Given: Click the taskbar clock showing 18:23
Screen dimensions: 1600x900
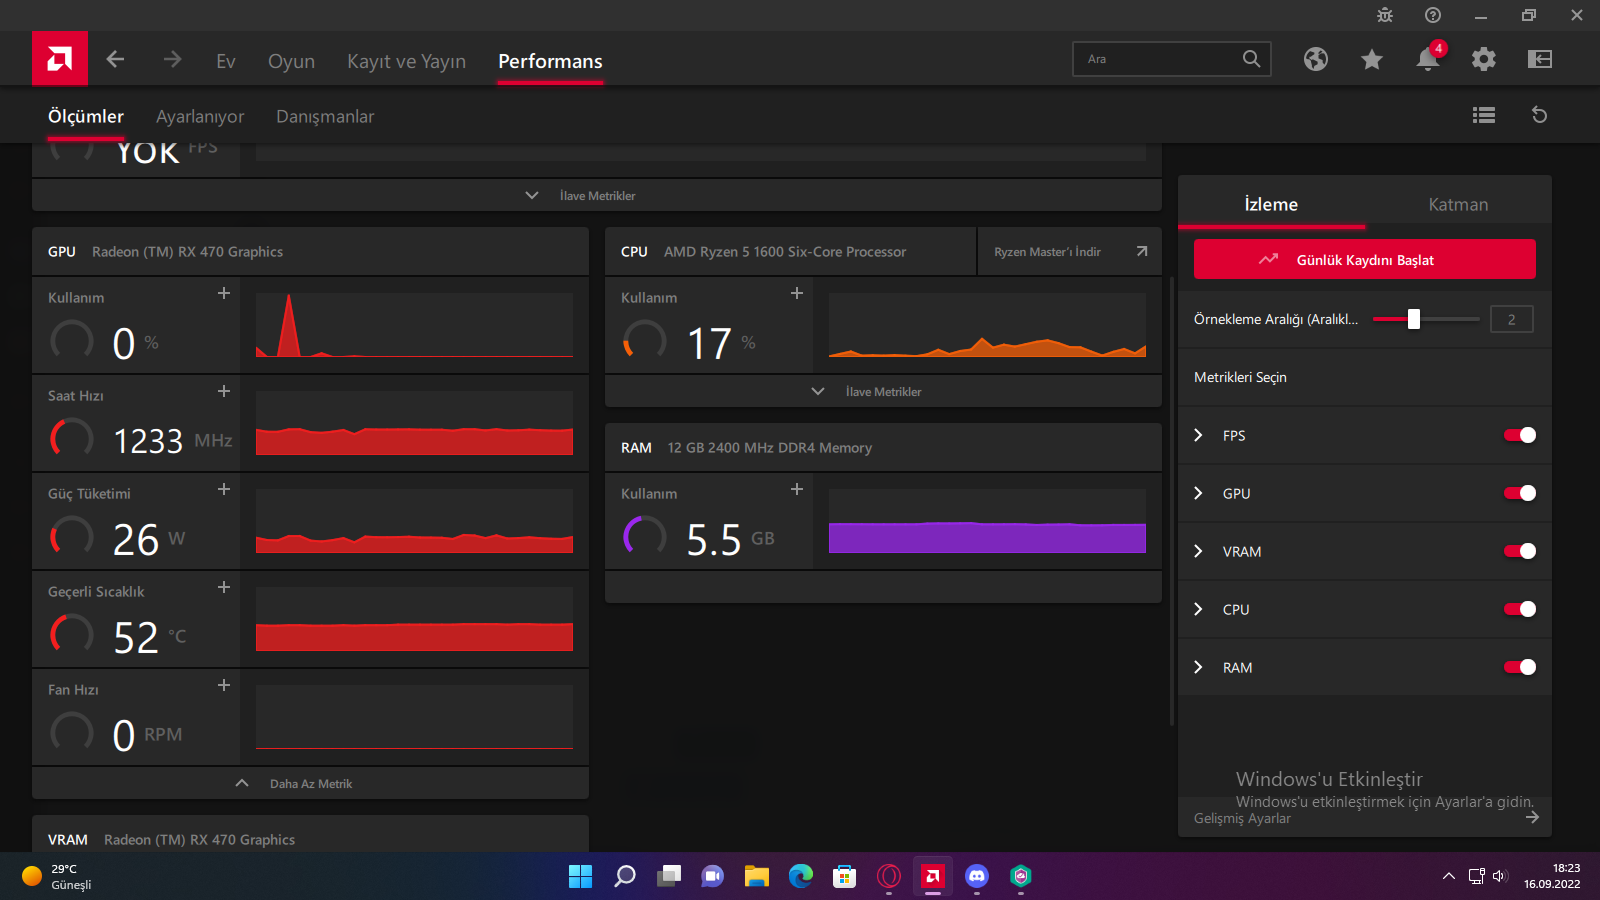Looking at the screenshot, I should click(x=1552, y=876).
